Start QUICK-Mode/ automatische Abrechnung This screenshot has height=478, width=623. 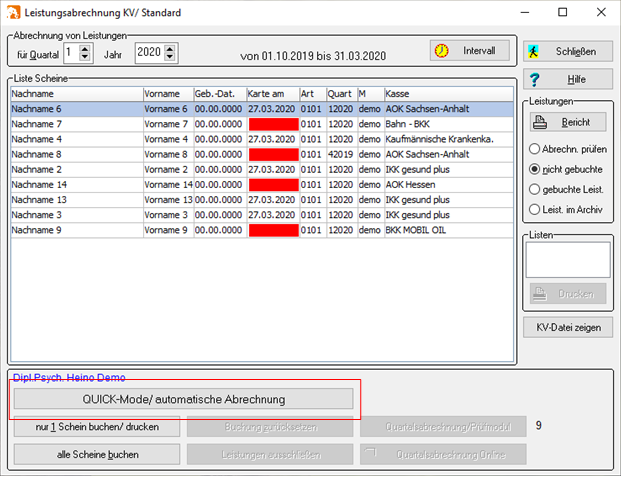tap(184, 399)
